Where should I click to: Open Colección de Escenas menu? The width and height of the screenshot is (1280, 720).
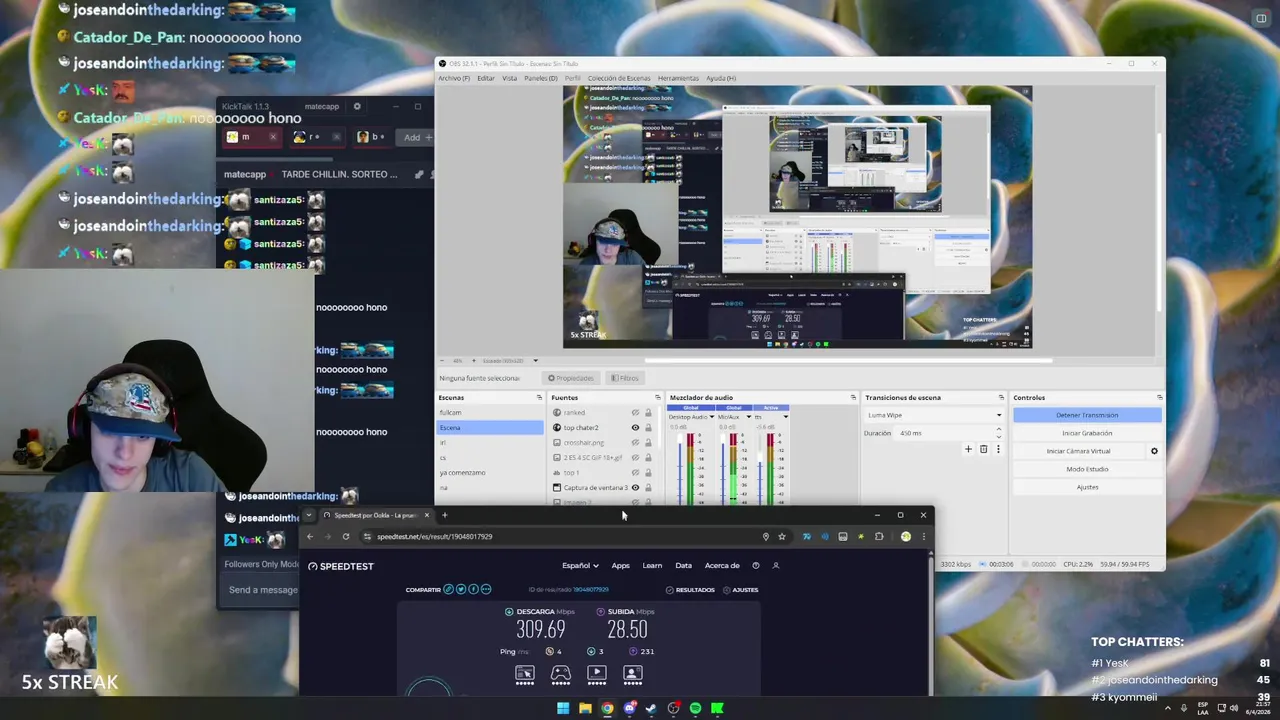[619, 78]
